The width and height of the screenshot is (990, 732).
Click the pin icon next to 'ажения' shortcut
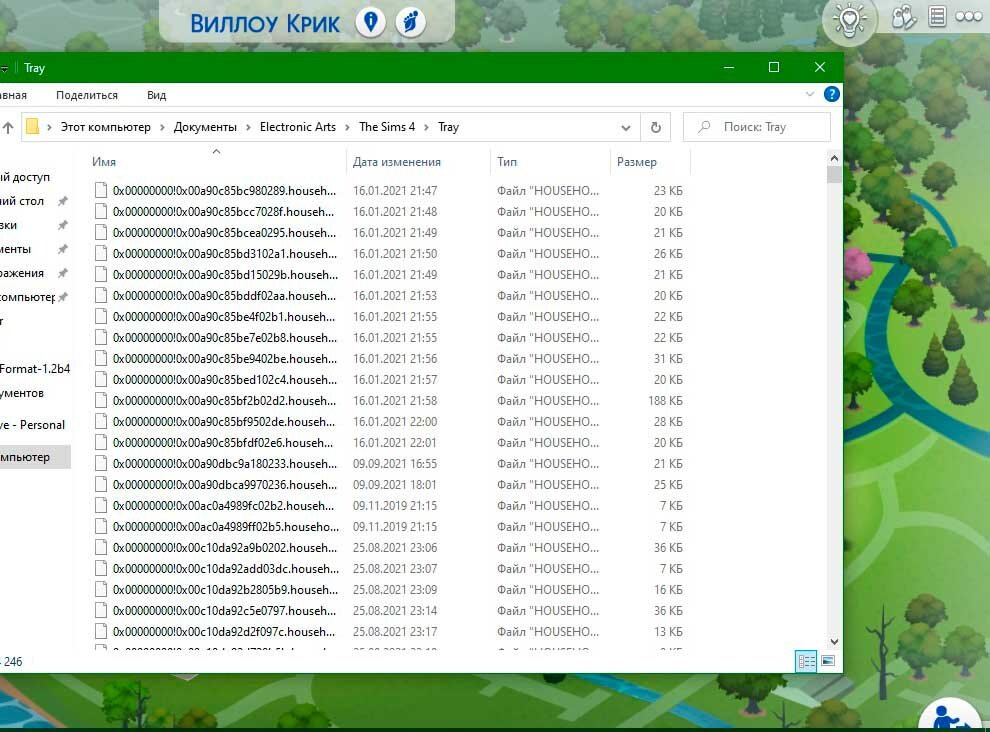[x=63, y=273]
